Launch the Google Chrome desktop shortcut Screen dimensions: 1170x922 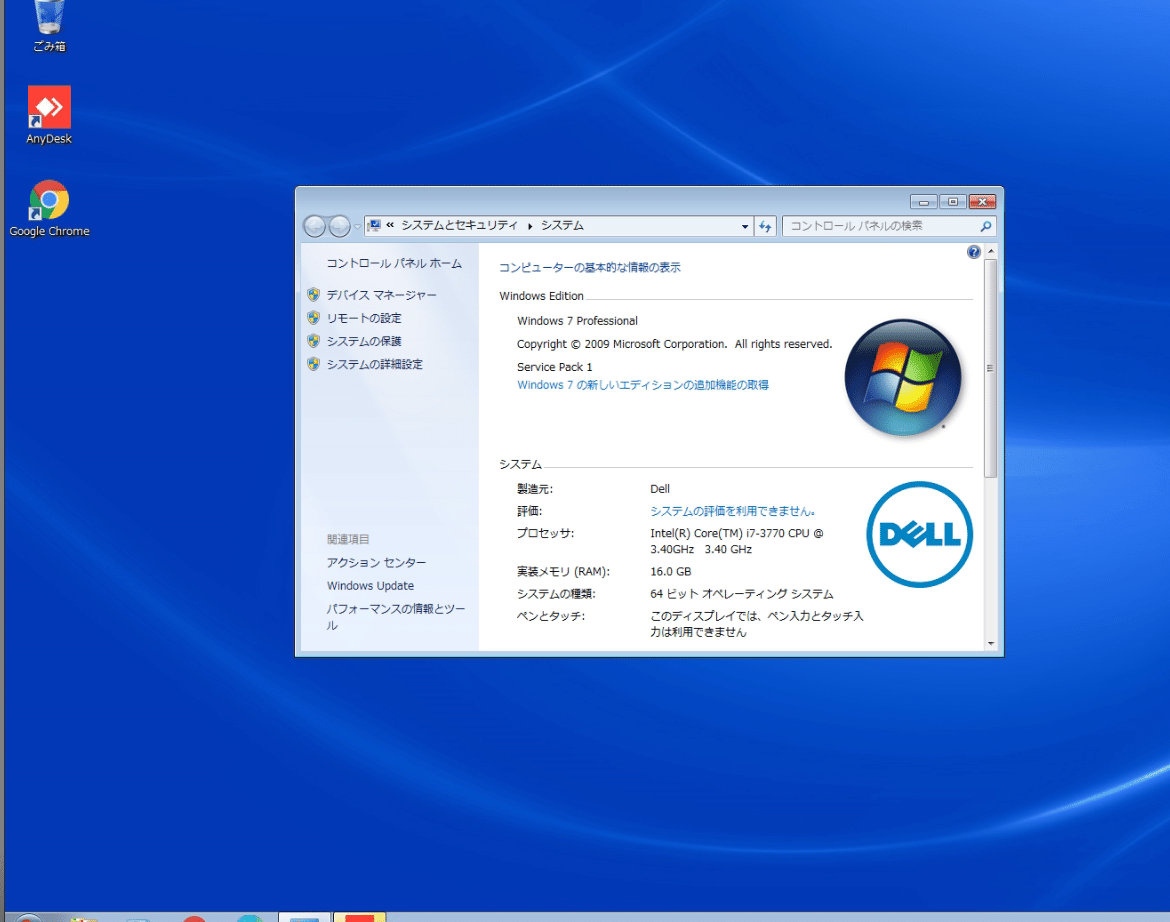coord(48,198)
